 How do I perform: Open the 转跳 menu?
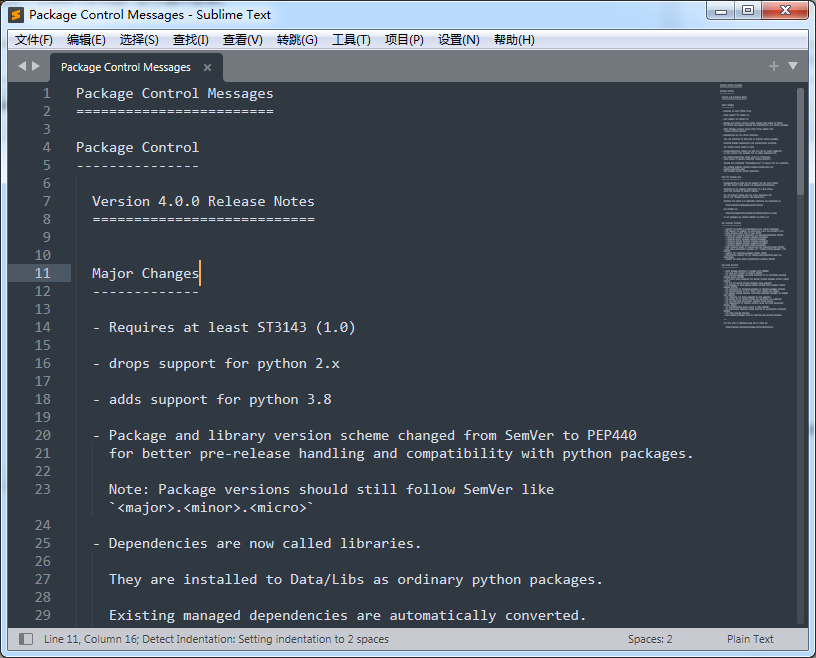pyautogui.click(x=295, y=39)
